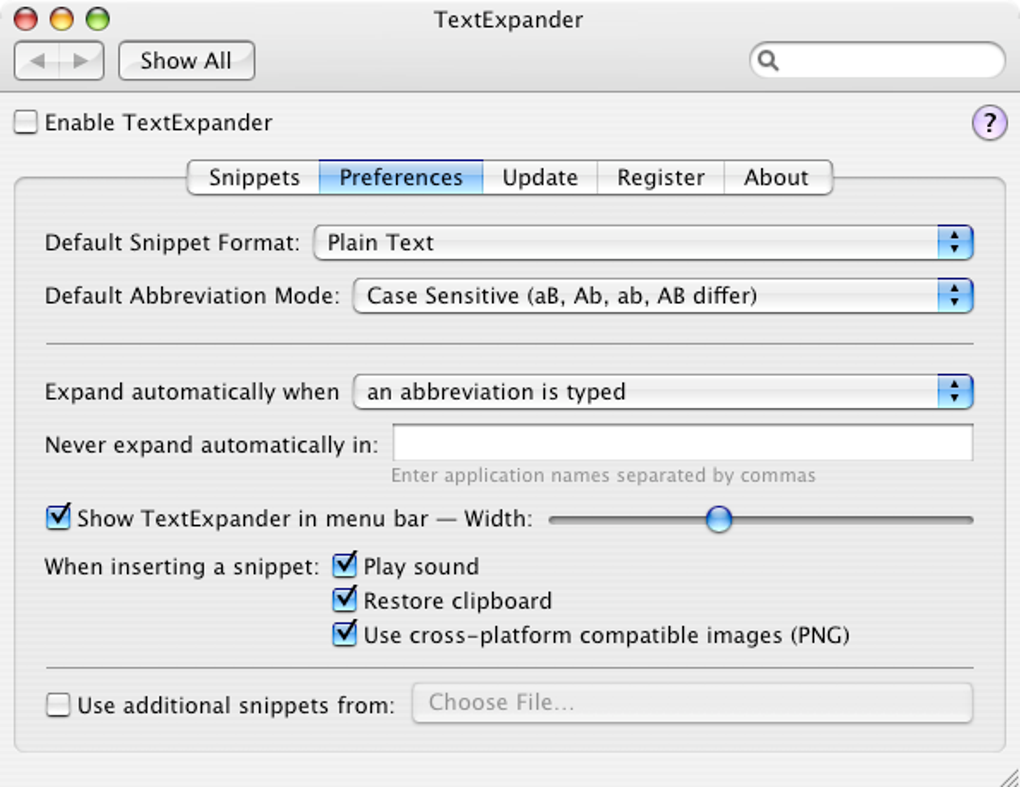Image resolution: width=1020 pixels, height=787 pixels.
Task: Click the menu bar Width slider knob
Action: coord(718,519)
